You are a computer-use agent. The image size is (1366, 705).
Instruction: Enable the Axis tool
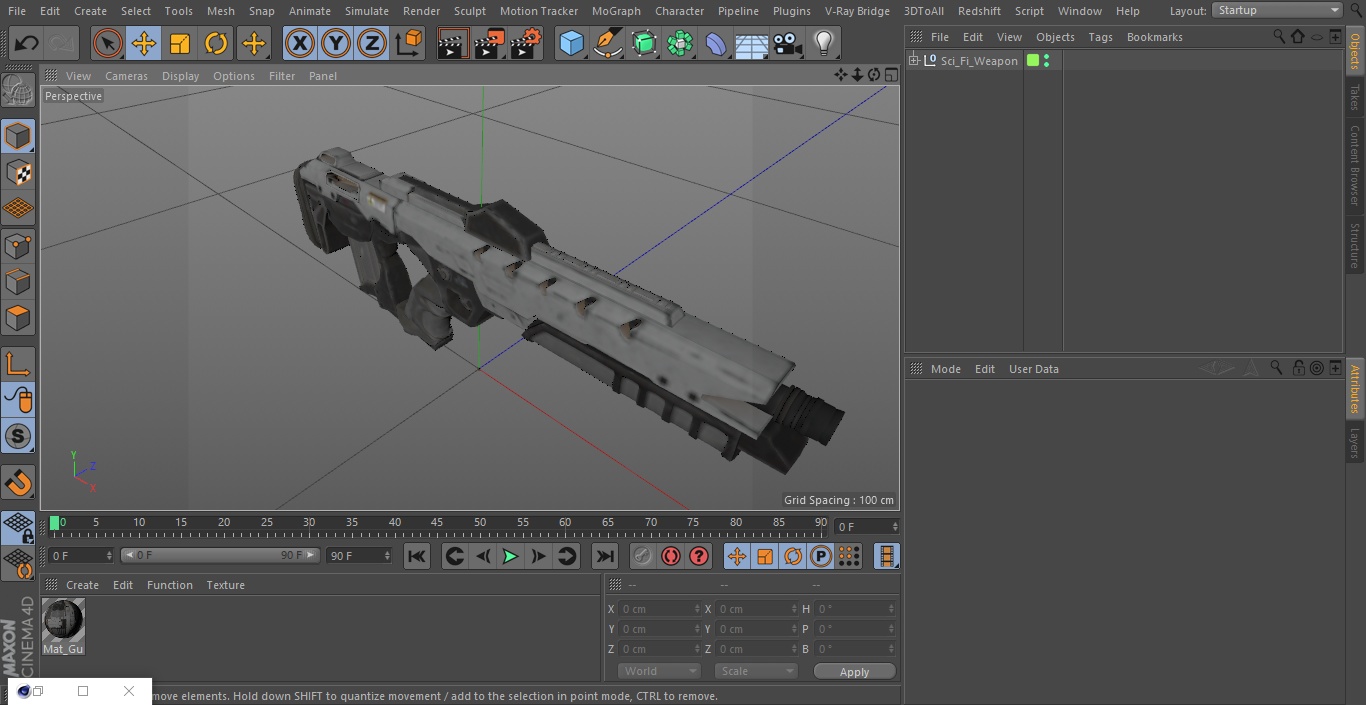tap(18, 364)
